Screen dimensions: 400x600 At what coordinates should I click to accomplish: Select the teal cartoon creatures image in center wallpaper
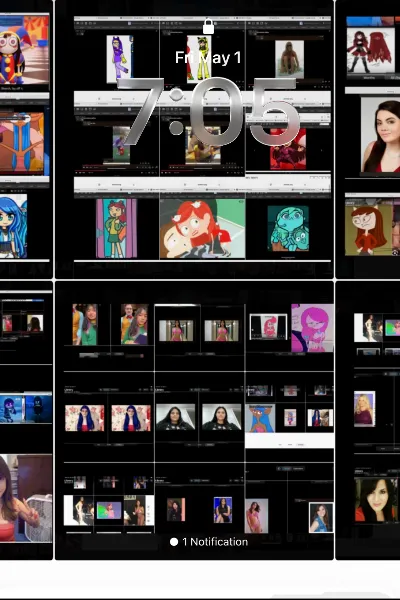pos(288,228)
